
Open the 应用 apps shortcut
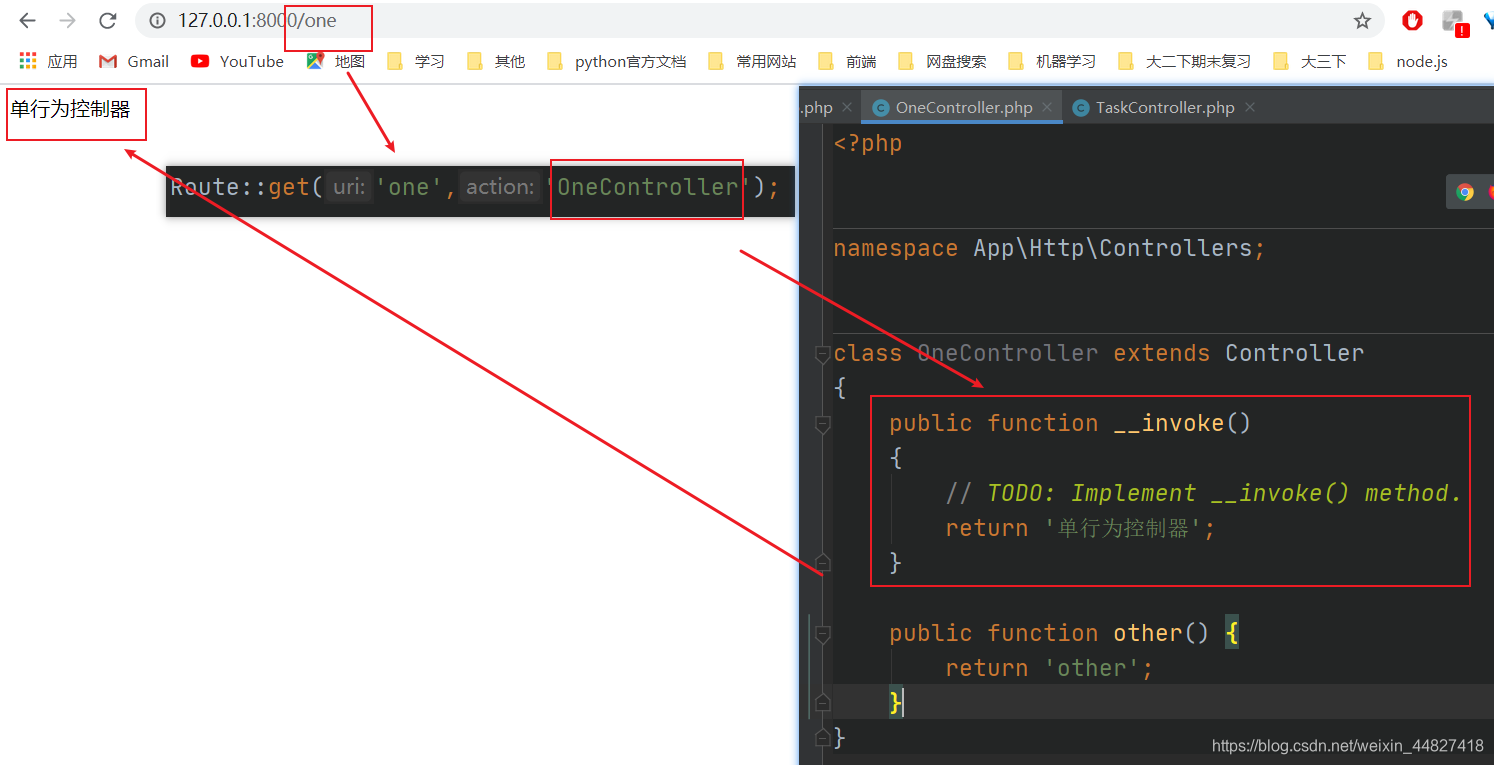pyautogui.click(x=49, y=61)
